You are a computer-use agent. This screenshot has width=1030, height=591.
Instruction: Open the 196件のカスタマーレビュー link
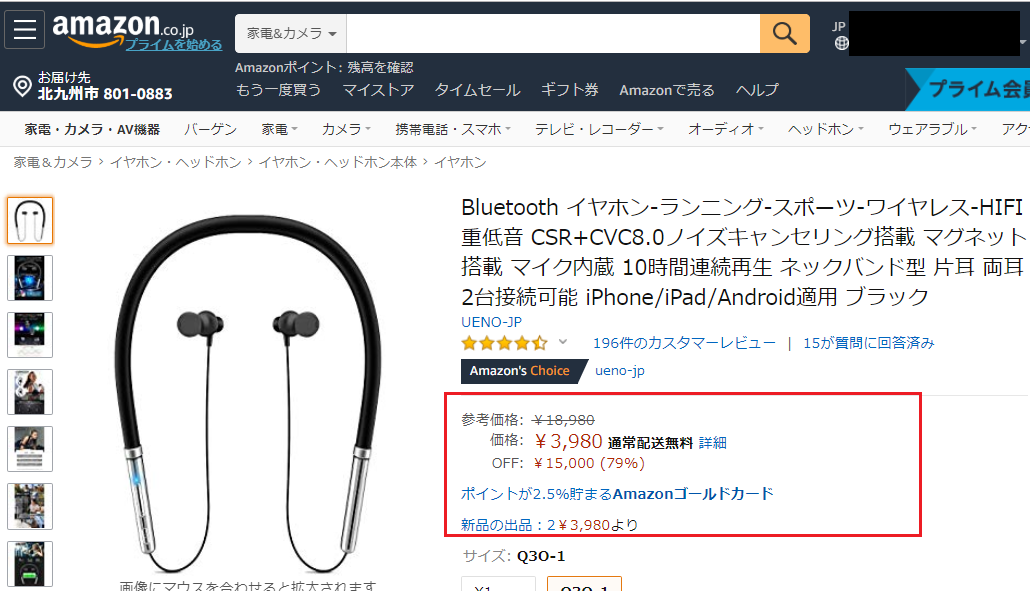684,343
